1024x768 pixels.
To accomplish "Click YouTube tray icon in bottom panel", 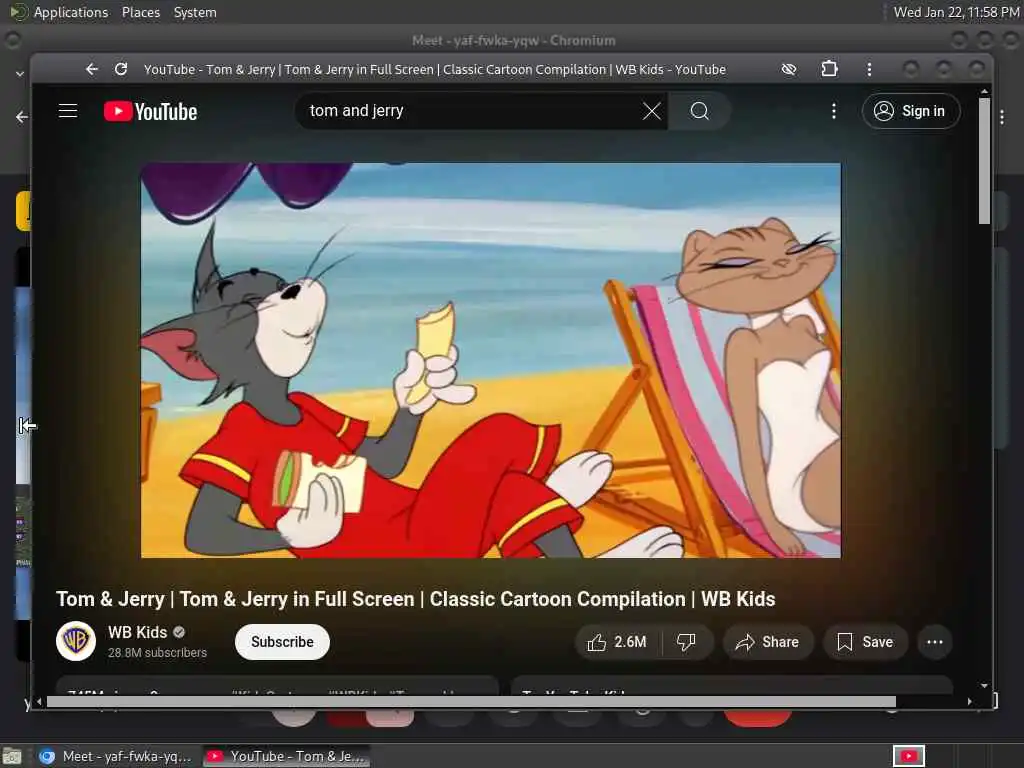I will (x=908, y=756).
